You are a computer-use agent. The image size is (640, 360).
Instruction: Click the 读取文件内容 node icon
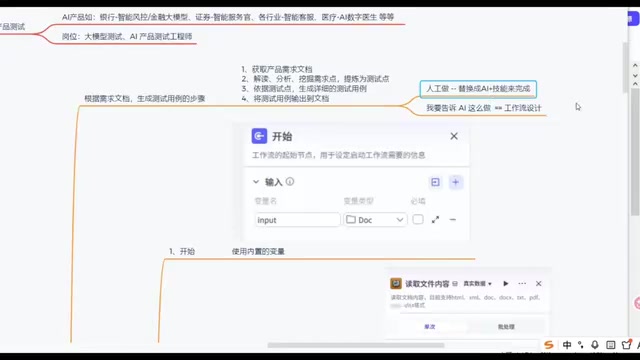(396, 283)
